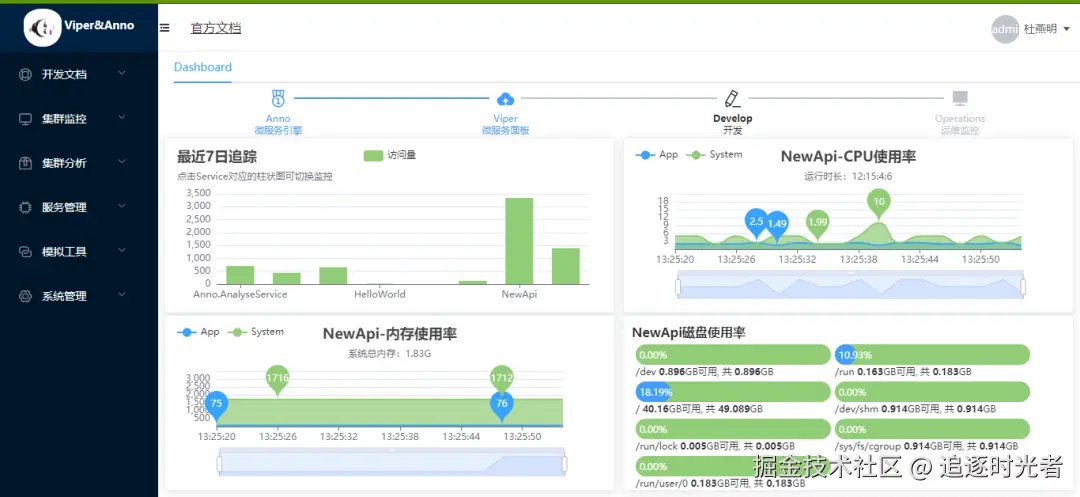Select the Operations monitor step icon
This screenshot has height=497, width=1080.
(960, 98)
